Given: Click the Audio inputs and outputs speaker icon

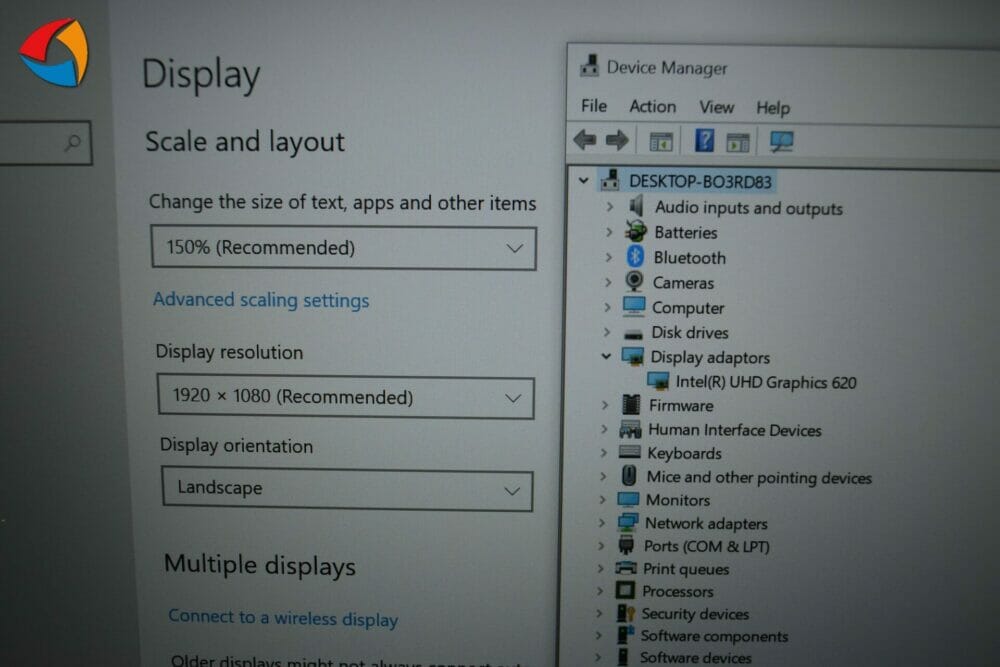Looking at the screenshot, I should 636,206.
